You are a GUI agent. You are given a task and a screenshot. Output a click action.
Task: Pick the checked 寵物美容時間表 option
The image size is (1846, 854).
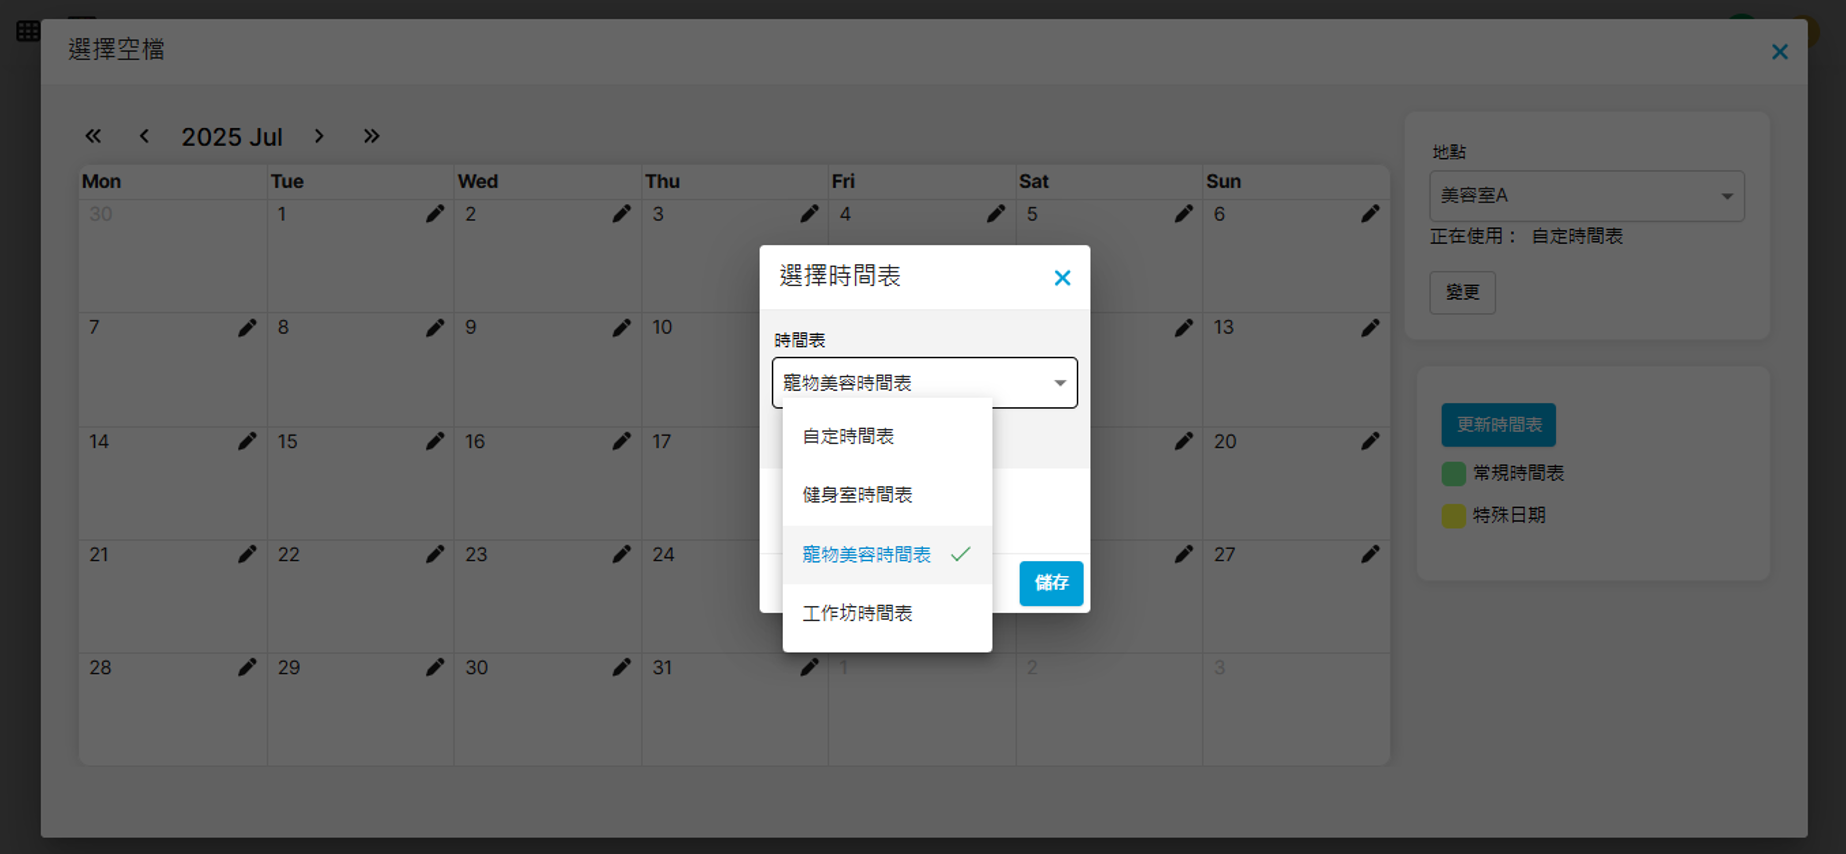(867, 554)
